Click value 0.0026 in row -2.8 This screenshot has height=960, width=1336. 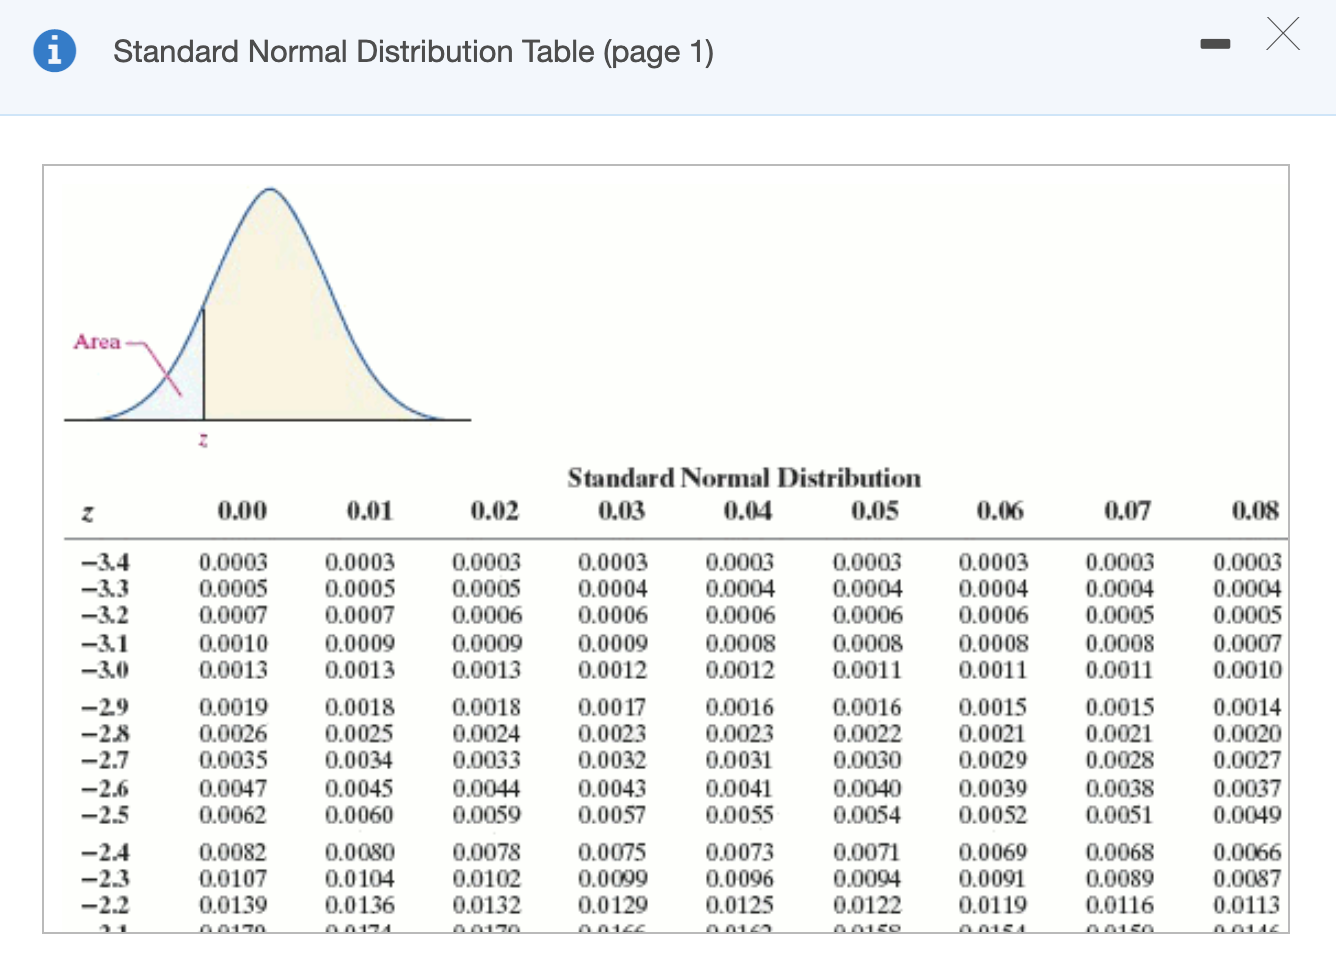233,733
